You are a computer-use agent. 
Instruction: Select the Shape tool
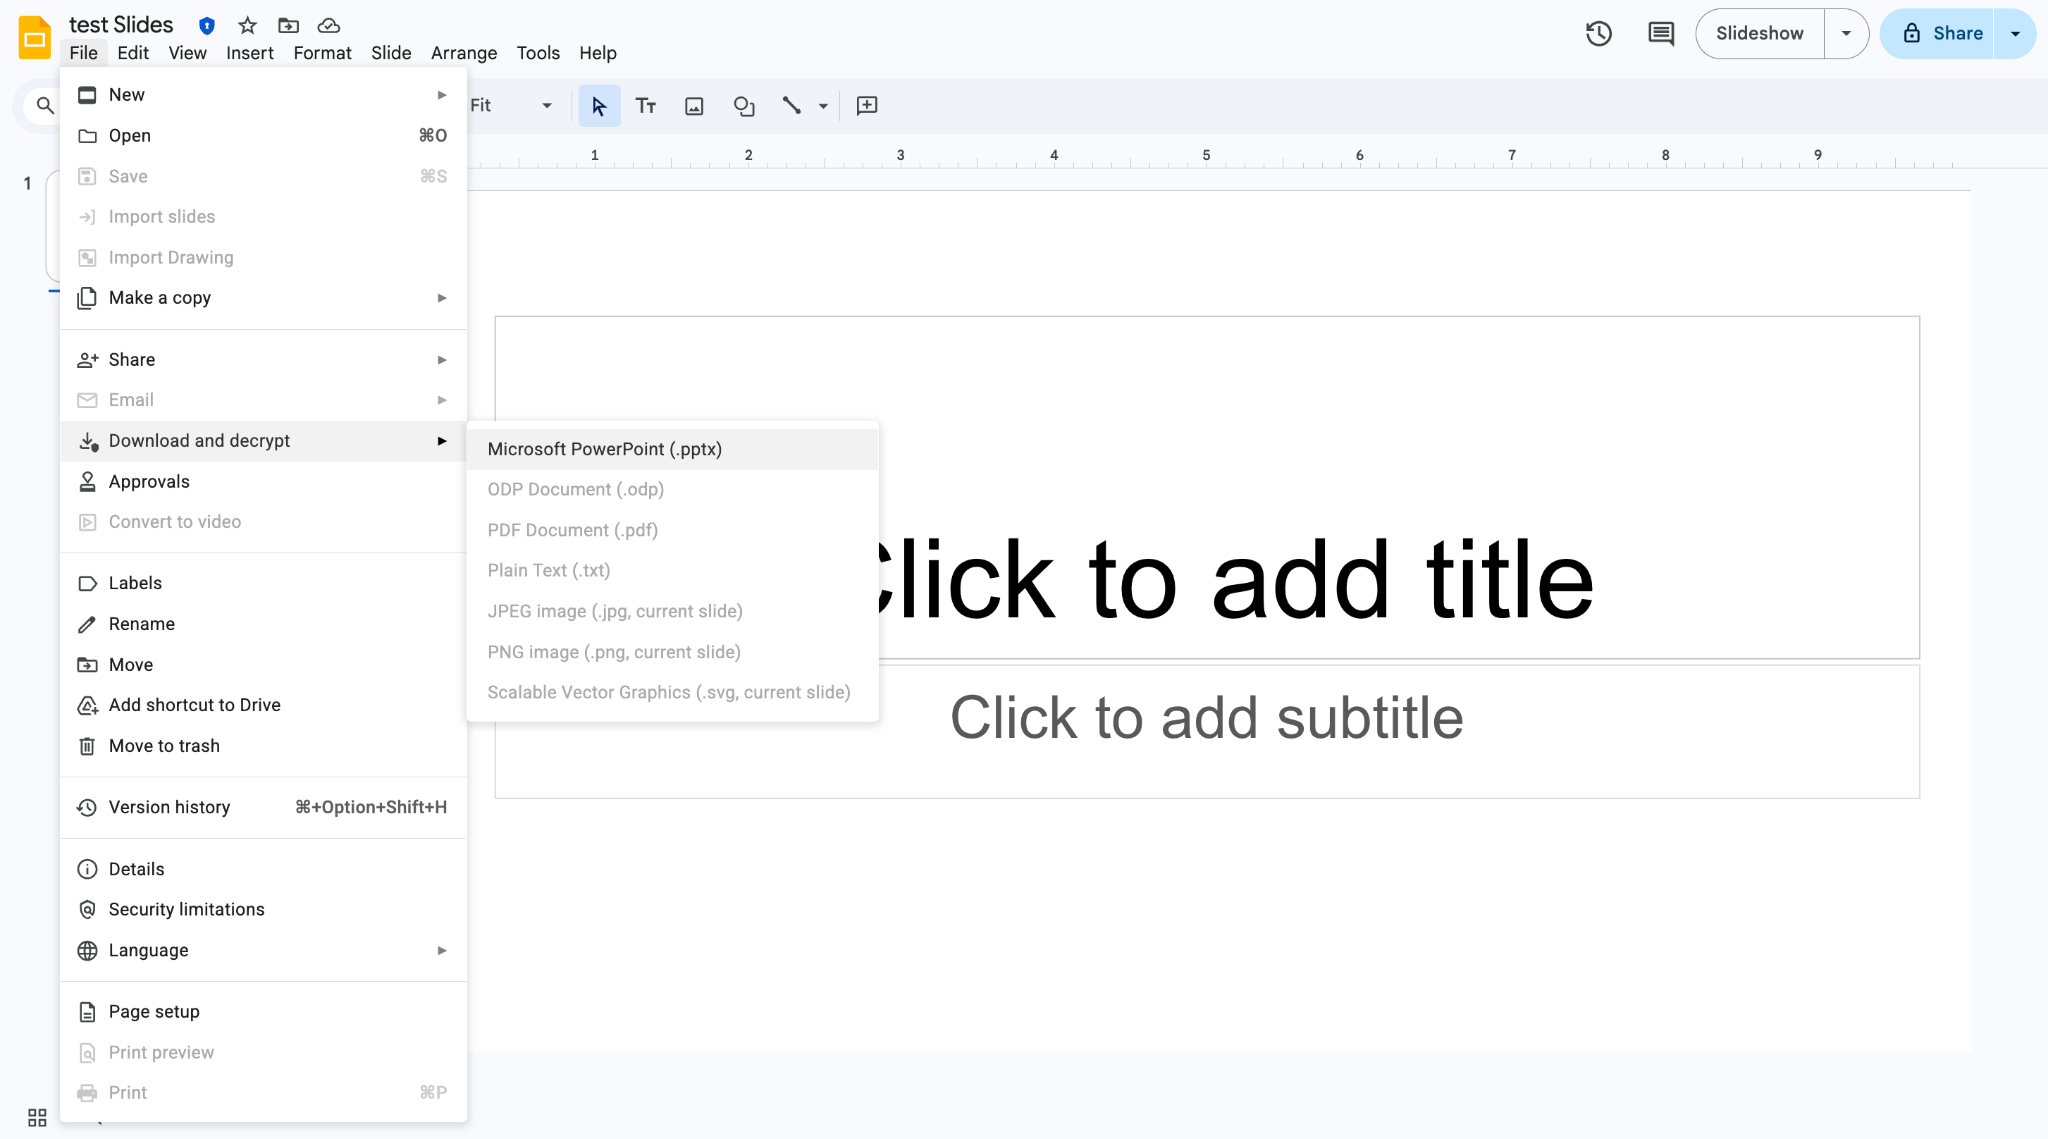(x=744, y=105)
